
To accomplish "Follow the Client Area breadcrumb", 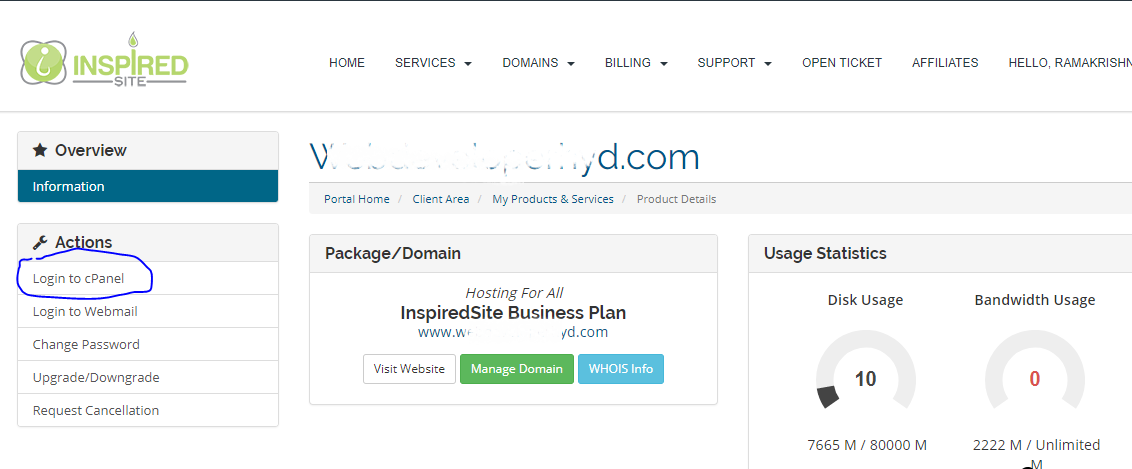I will coord(440,199).
